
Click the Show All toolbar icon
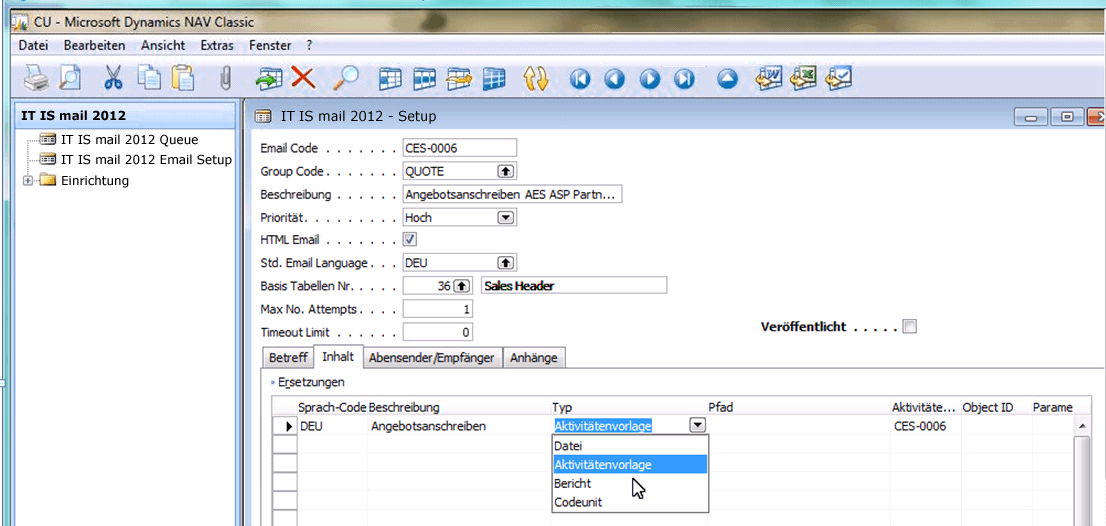pos(494,78)
